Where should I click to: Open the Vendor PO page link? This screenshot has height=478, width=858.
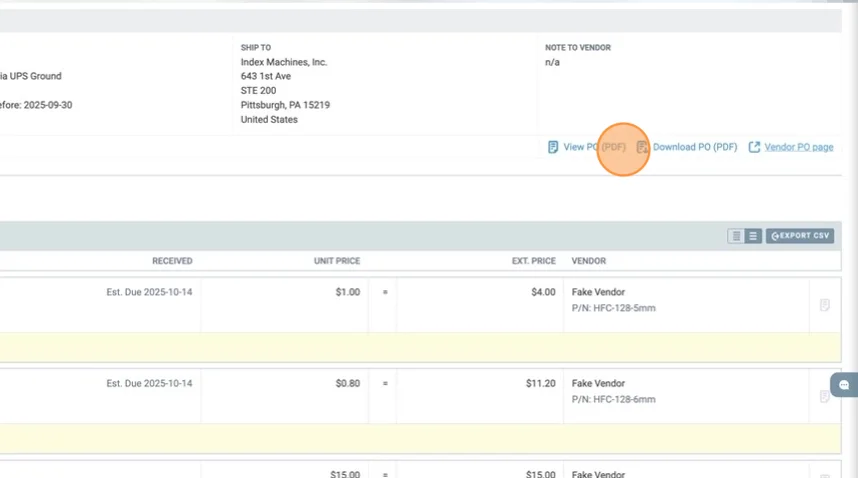tap(798, 147)
